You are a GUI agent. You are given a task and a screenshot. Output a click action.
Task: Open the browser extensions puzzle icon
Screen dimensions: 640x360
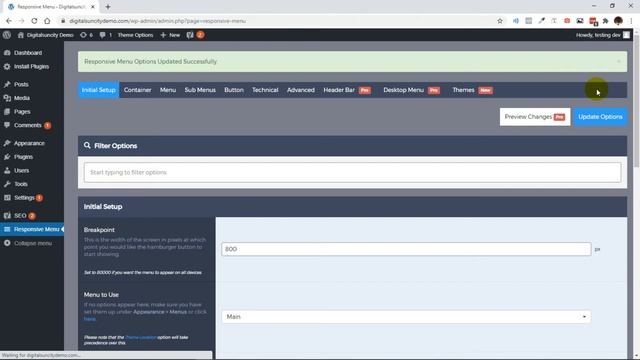606,21
